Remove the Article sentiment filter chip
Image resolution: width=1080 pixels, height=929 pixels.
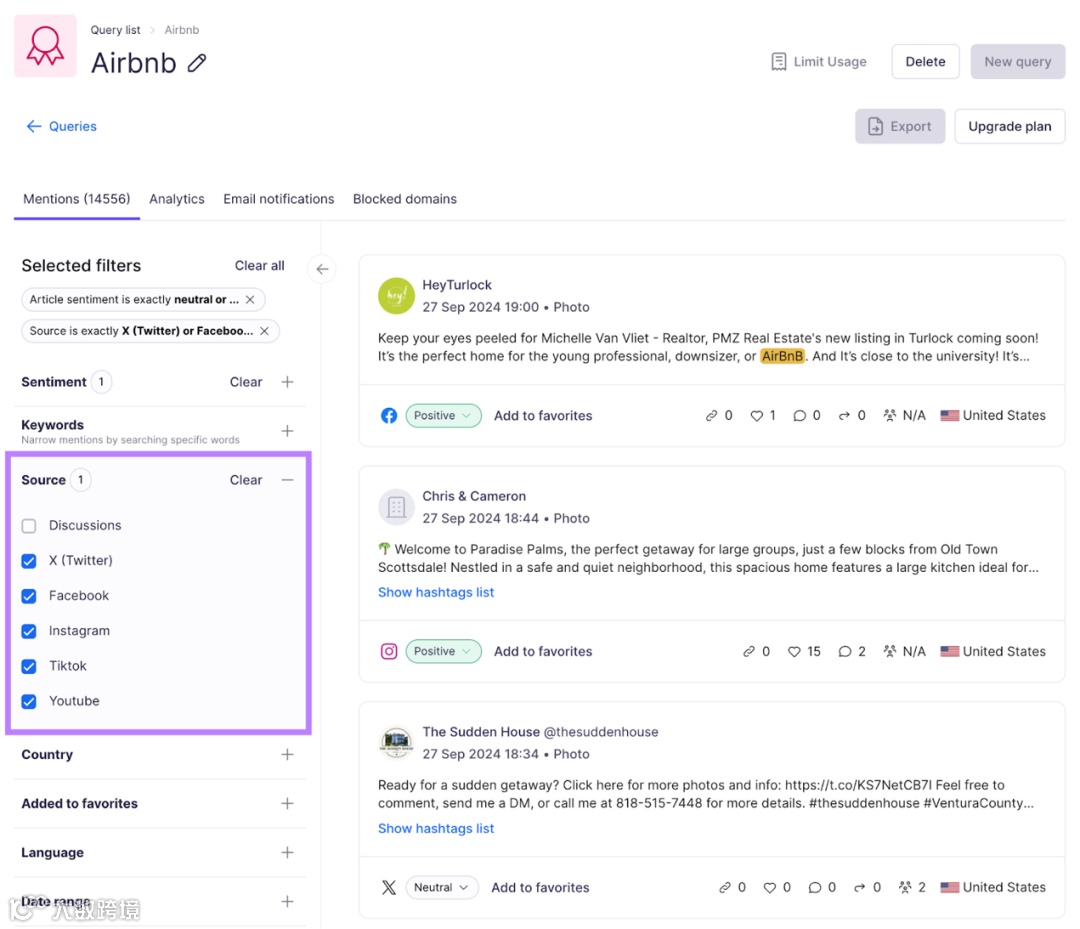tap(250, 300)
